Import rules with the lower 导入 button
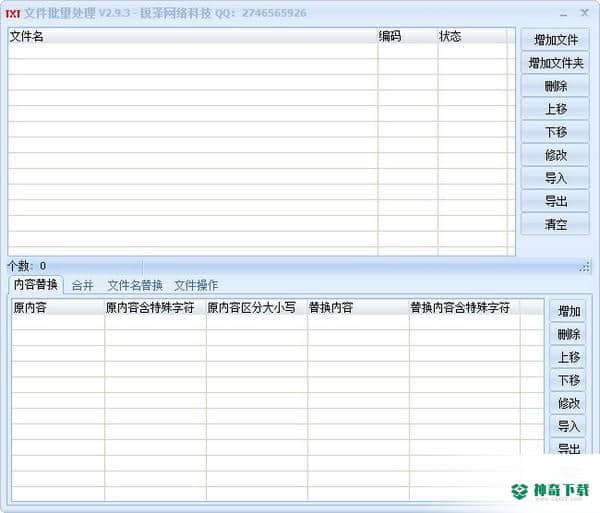The height and width of the screenshot is (513, 600). tap(568, 426)
